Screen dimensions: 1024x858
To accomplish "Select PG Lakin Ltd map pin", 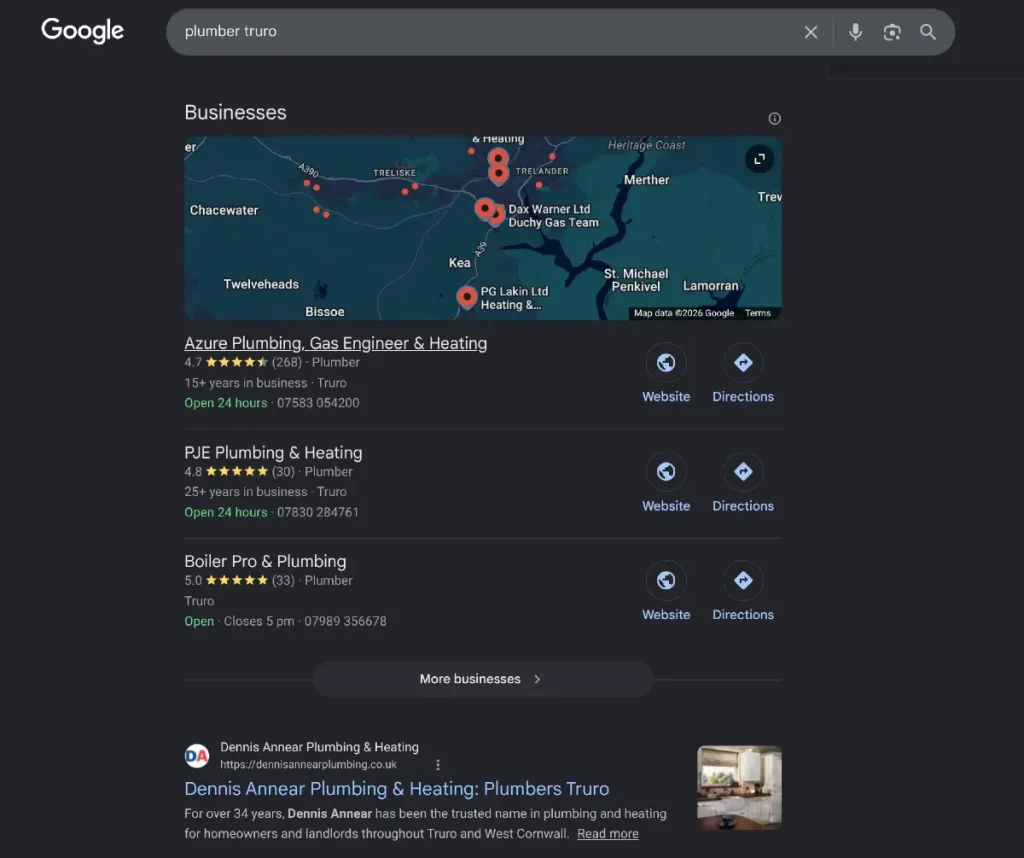I will [x=466, y=298].
